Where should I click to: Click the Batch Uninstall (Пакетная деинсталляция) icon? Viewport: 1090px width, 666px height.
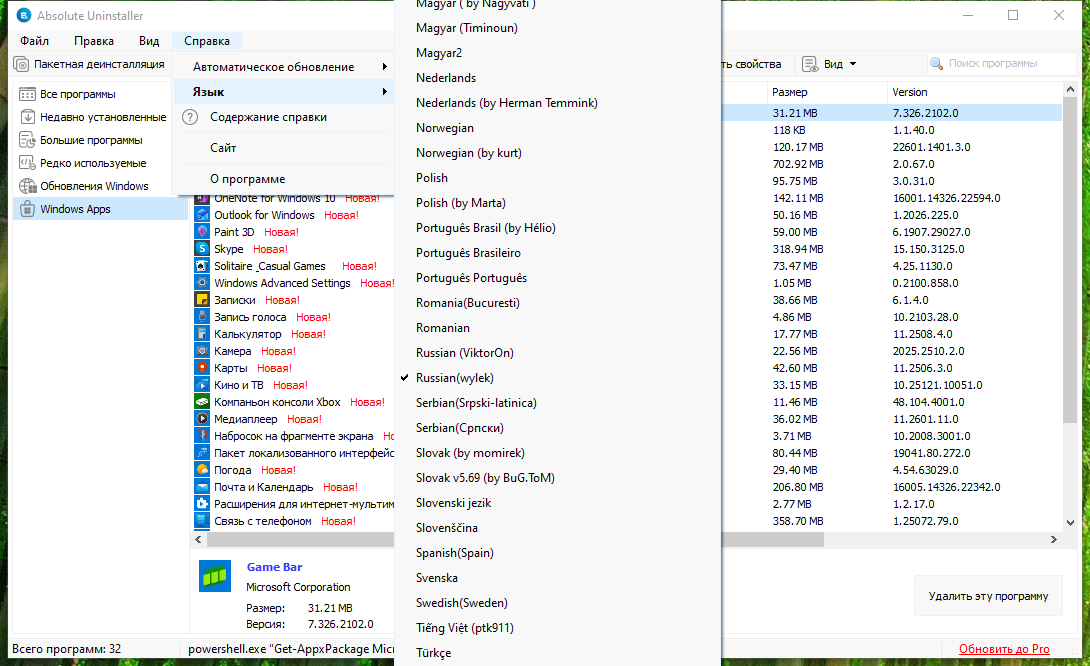[x=22, y=65]
